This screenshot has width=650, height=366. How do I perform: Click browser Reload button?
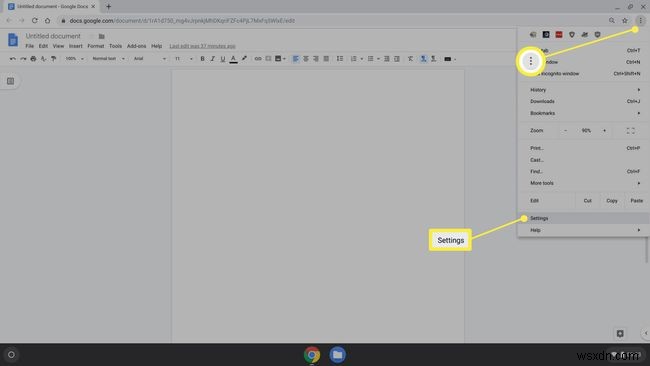point(34,20)
